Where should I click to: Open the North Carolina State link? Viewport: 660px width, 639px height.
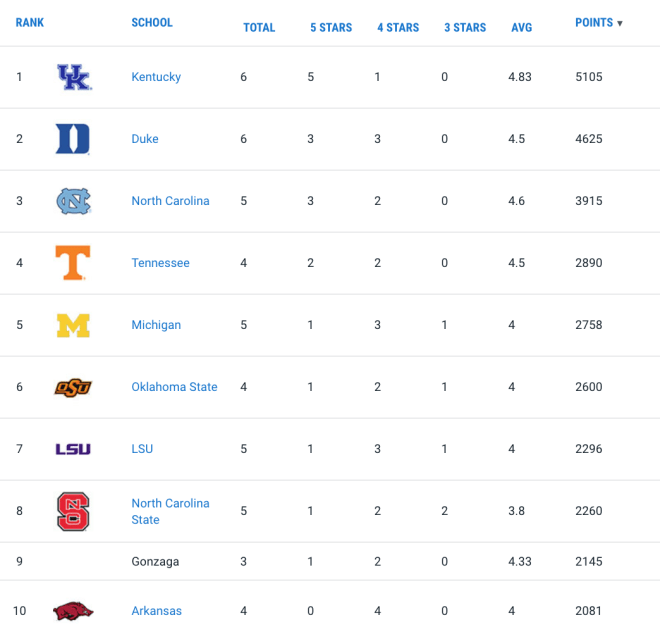click(x=170, y=511)
